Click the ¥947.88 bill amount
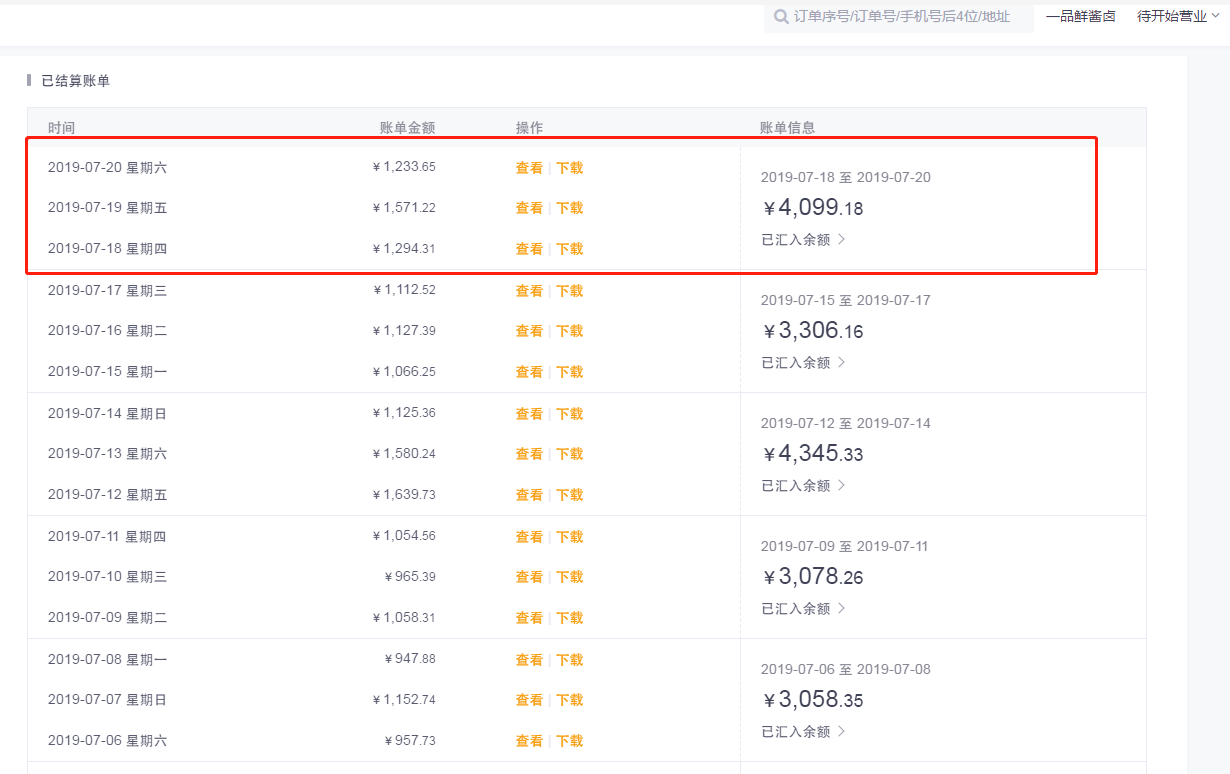The height and width of the screenshot is (774, 1230). [410, 660]
